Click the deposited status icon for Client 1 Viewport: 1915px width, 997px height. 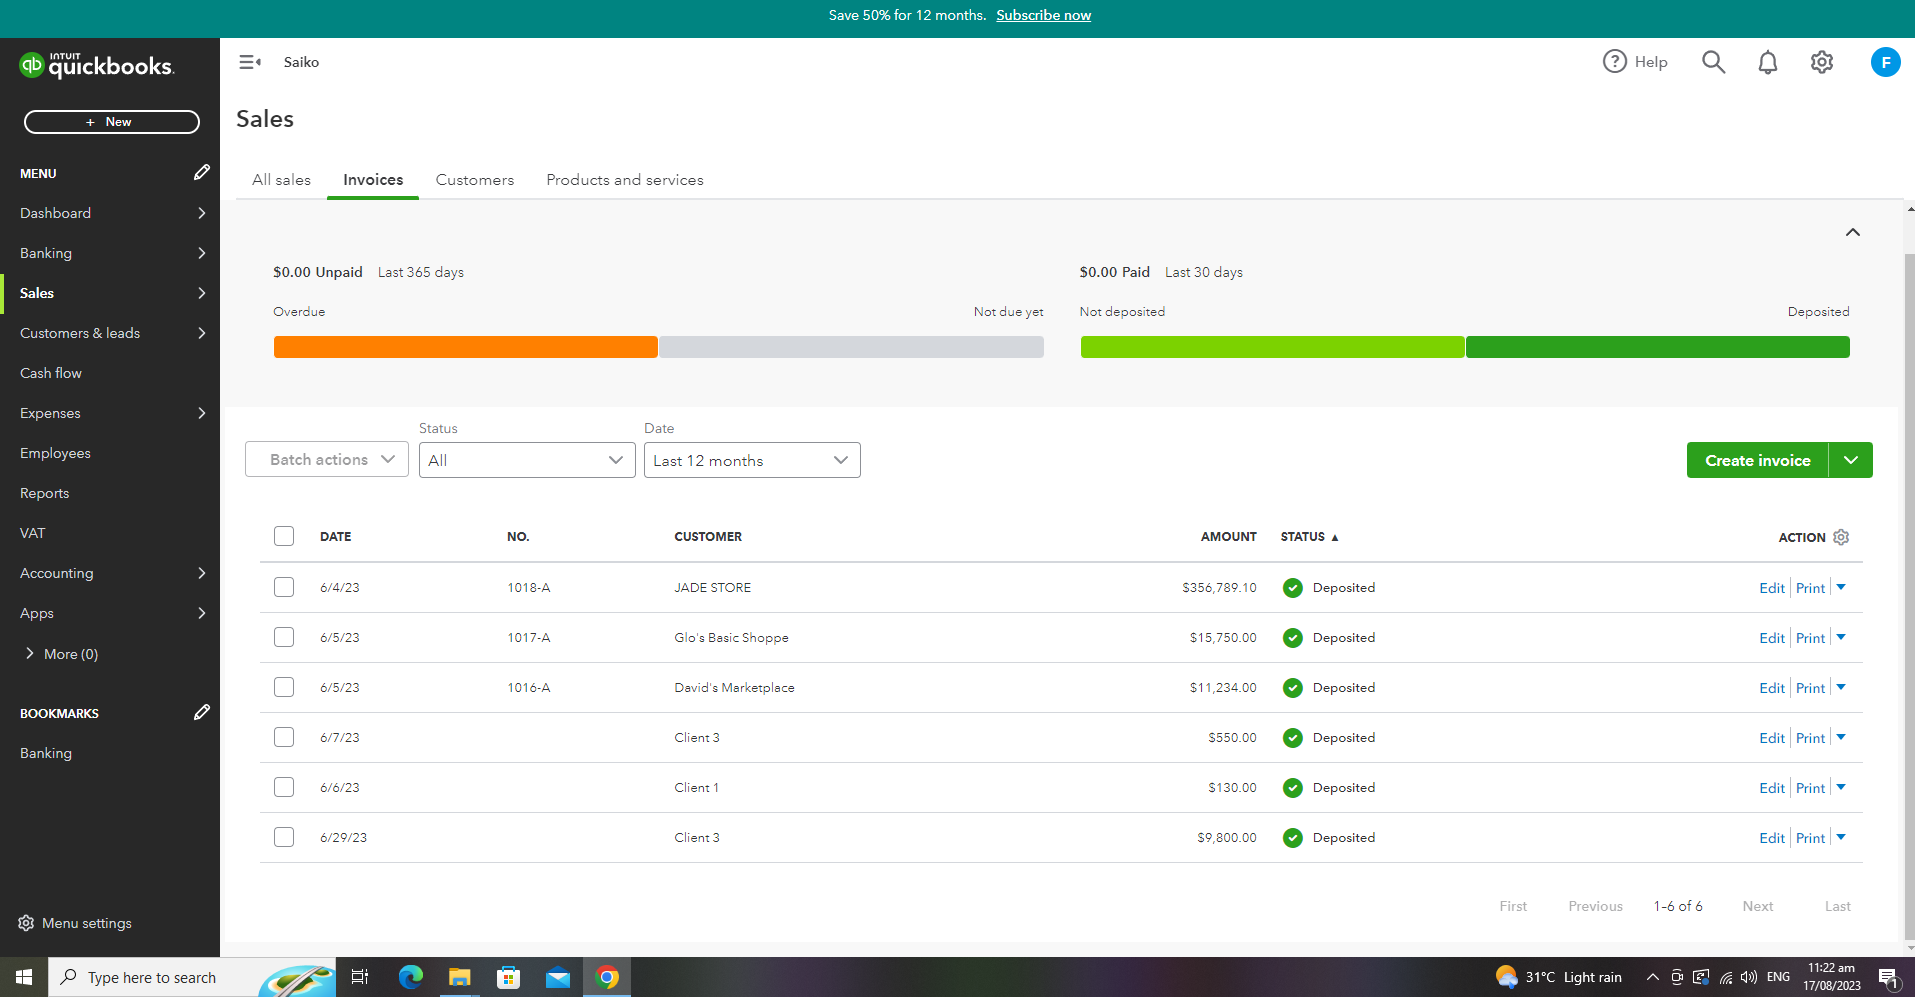click(x=1292, y=788)
